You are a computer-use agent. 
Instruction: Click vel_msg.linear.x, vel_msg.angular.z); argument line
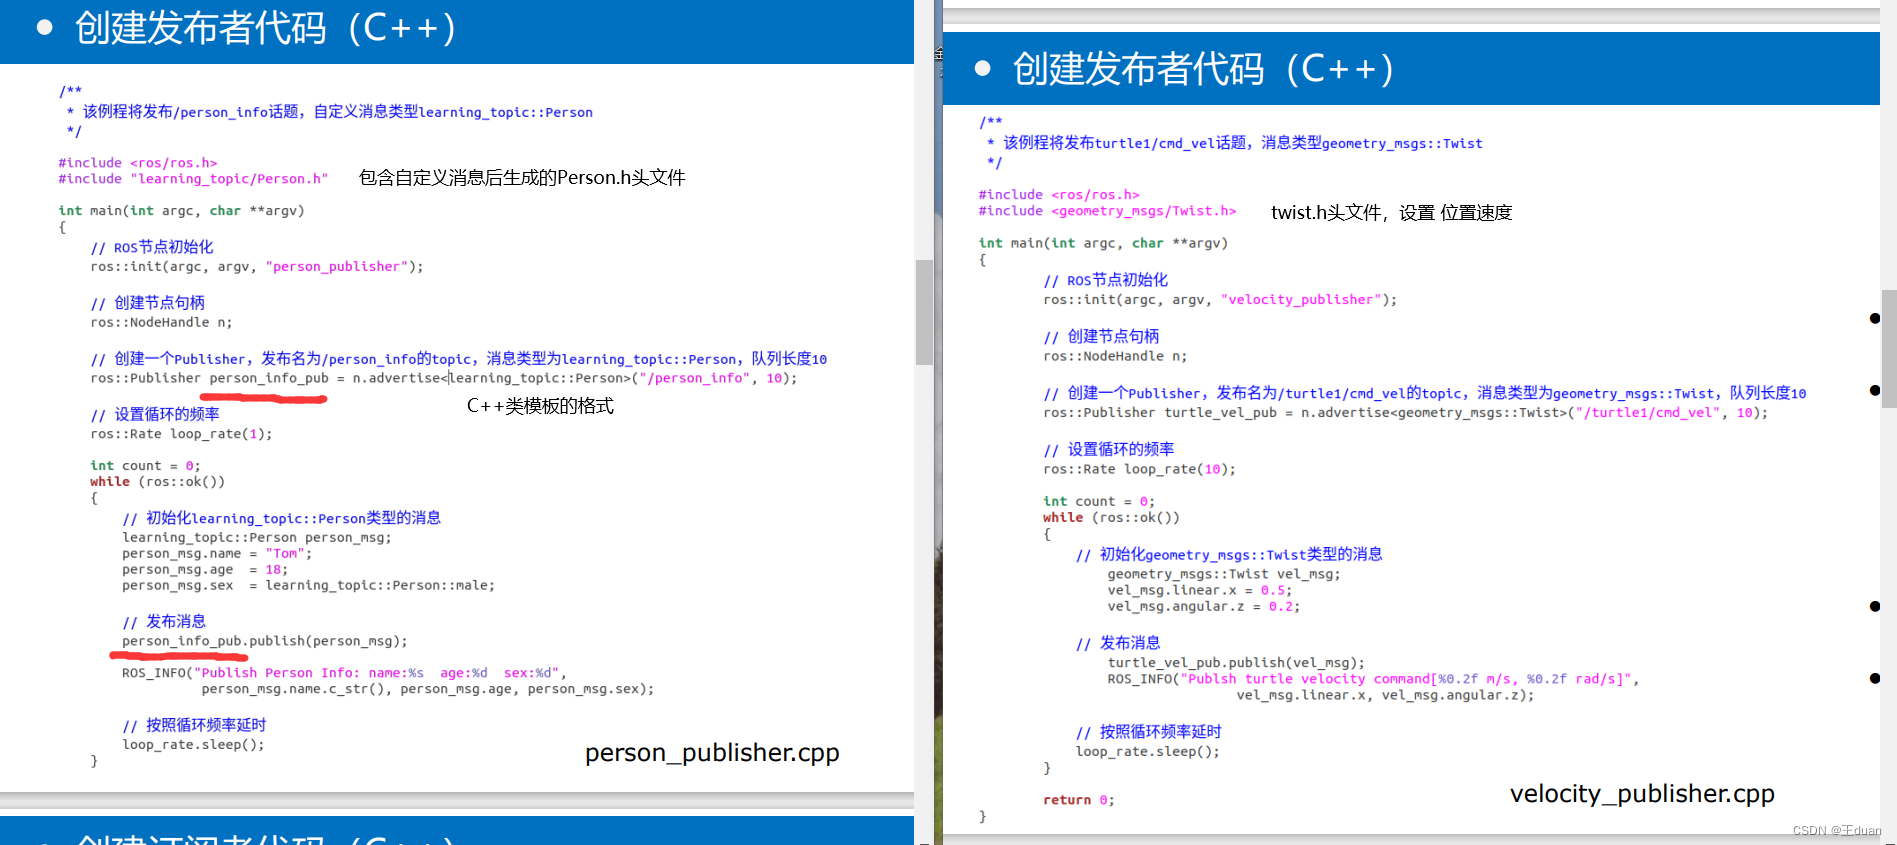coord(1385,695)
